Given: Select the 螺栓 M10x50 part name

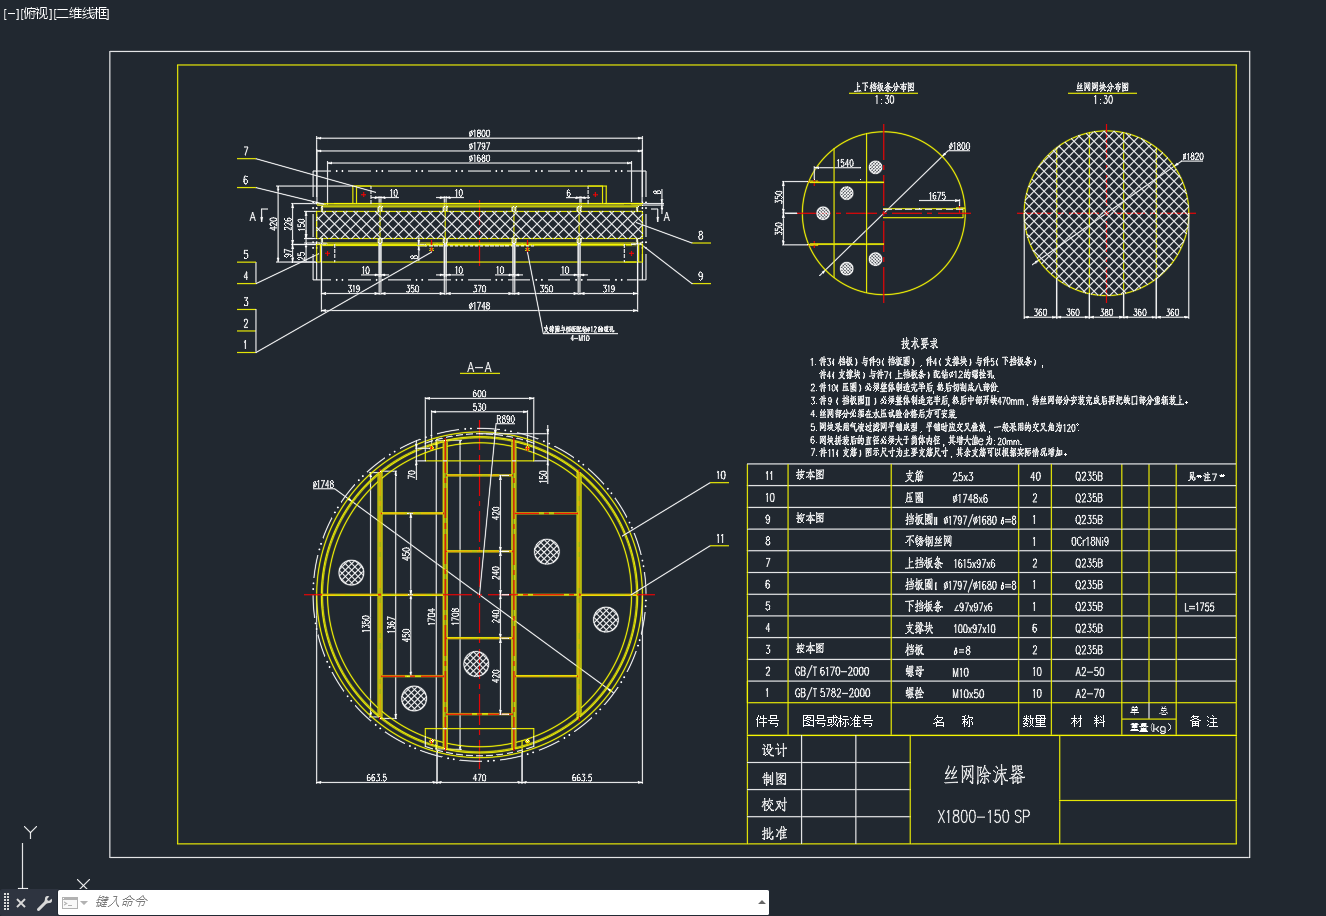Looking at the screenshot, I should coord(945,693).
